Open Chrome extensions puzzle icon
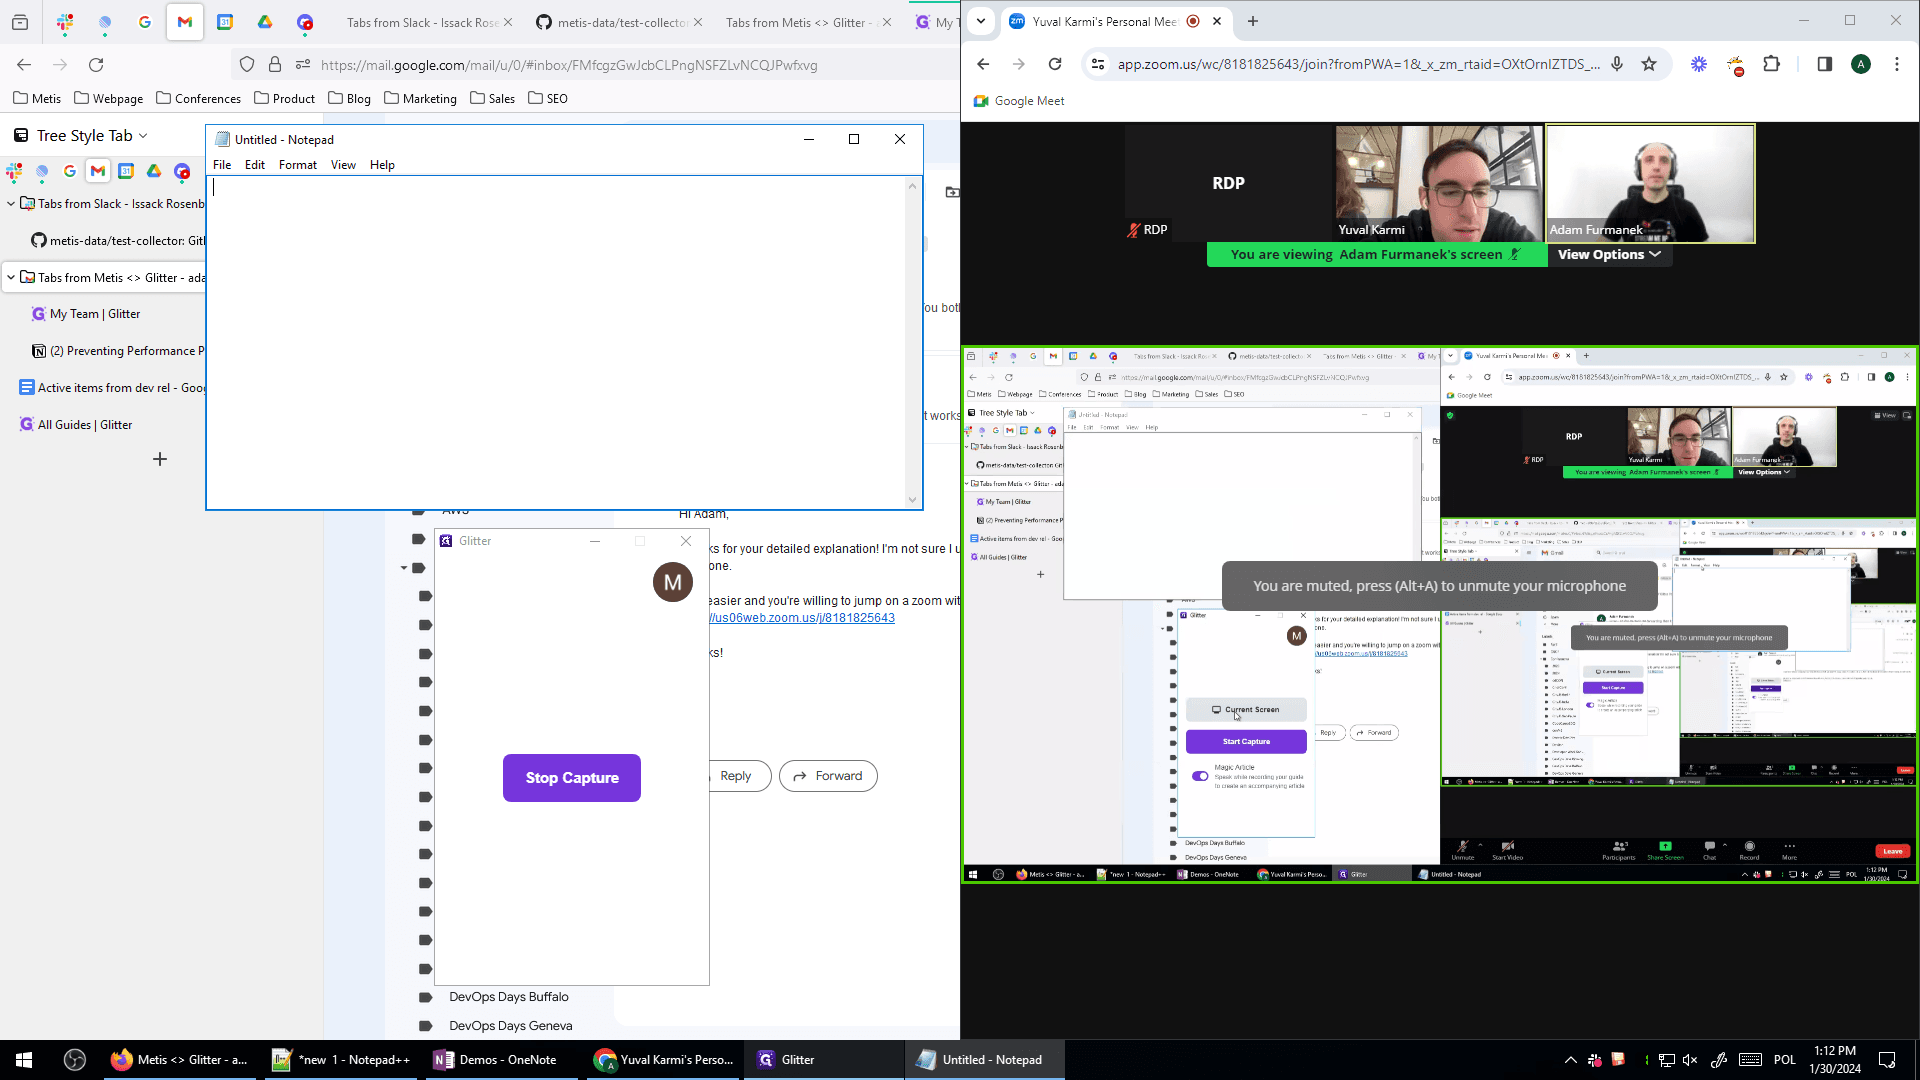The width and height of the screenshot is (1920, 1080). tap(1771, 64)
